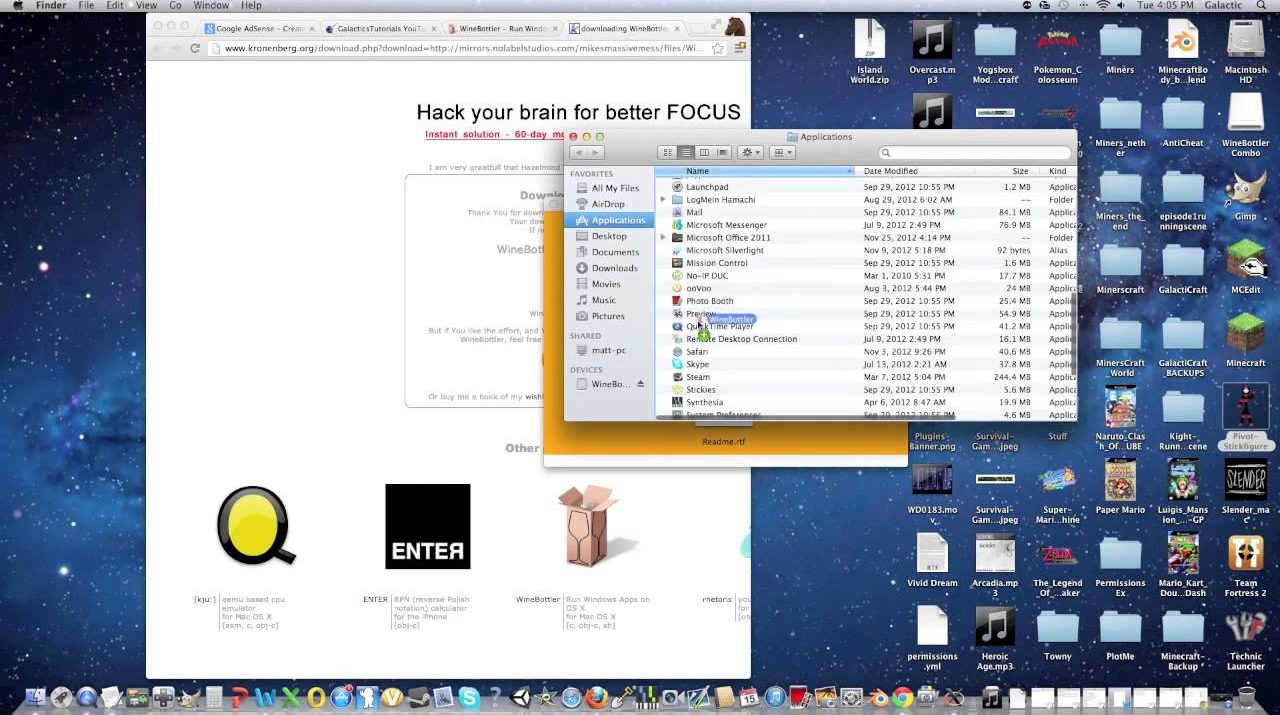
Task: Expand the LogMeIn Hamachi folder
Action: [663, 200]
